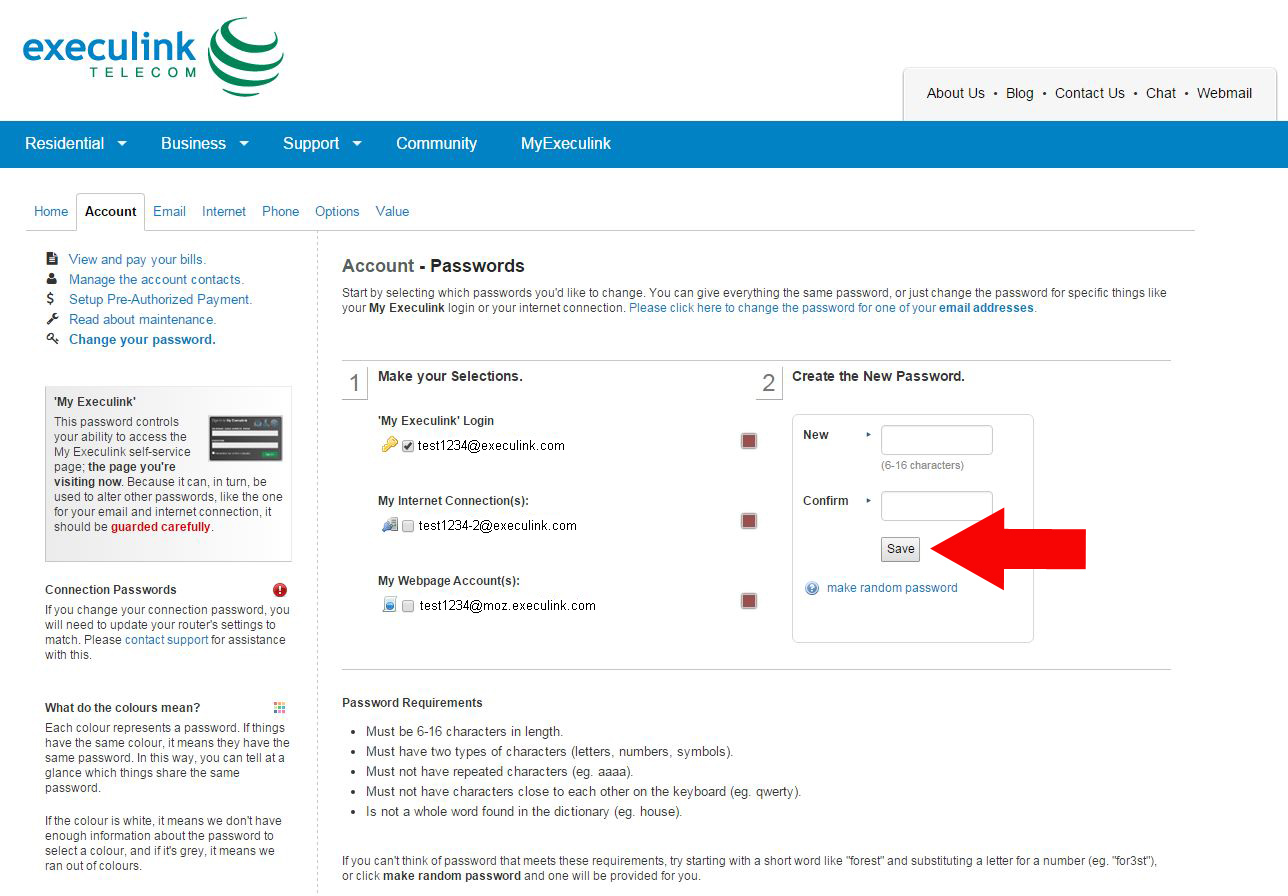1288x896 pixels.
Task: Focus the Confirm password input field
Action: point(937,506)
